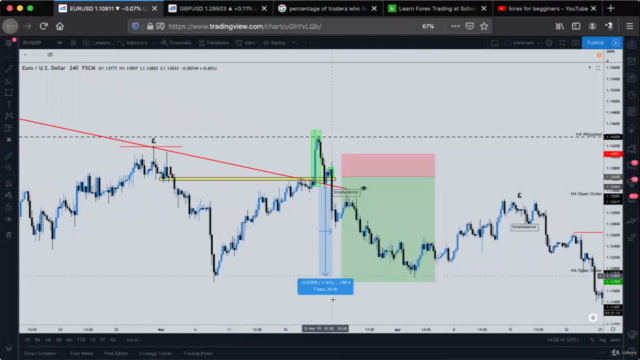Viewport: 640px width, 360px height.
Task: Expand the bottom panel chevron
Action: (602, 353)
